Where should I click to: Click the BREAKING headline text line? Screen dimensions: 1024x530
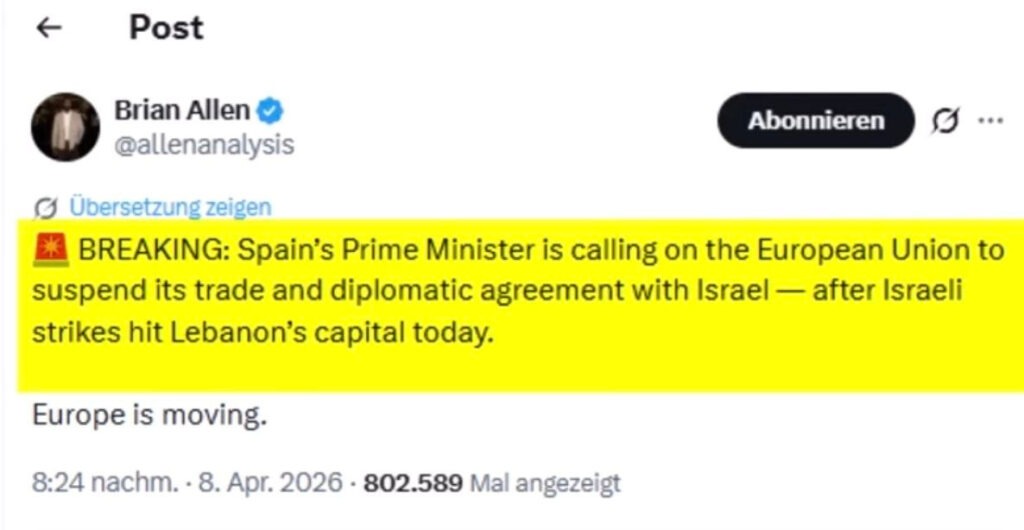point(540,250)
